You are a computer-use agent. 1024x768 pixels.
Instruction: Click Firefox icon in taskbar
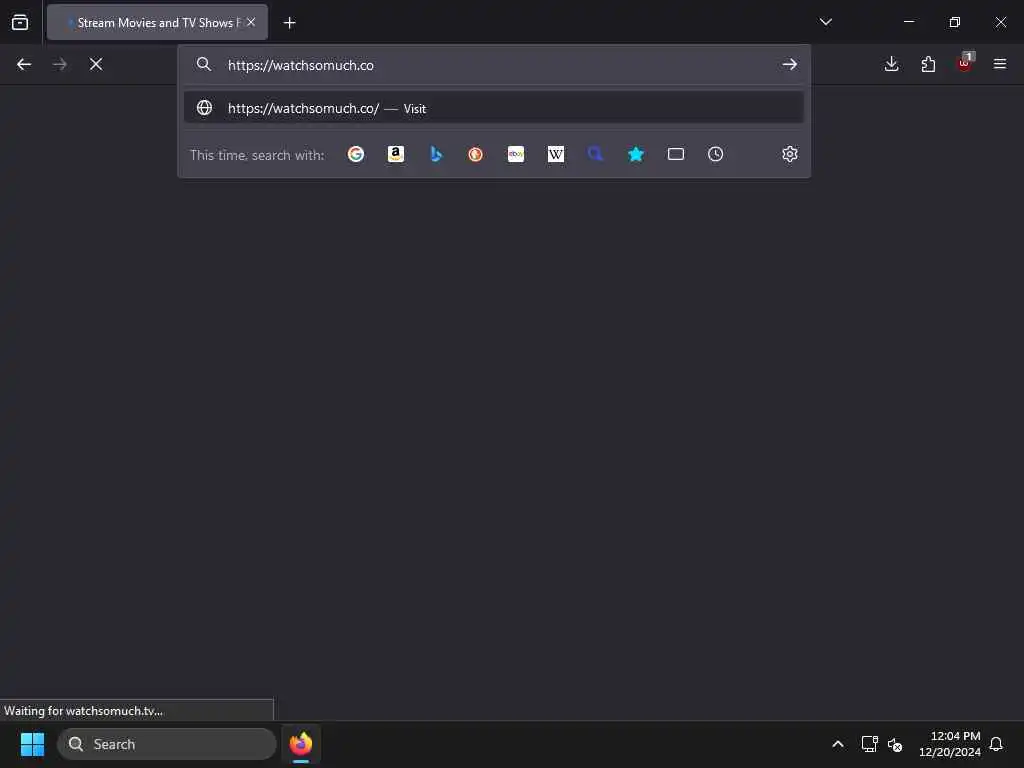point(301,744)
